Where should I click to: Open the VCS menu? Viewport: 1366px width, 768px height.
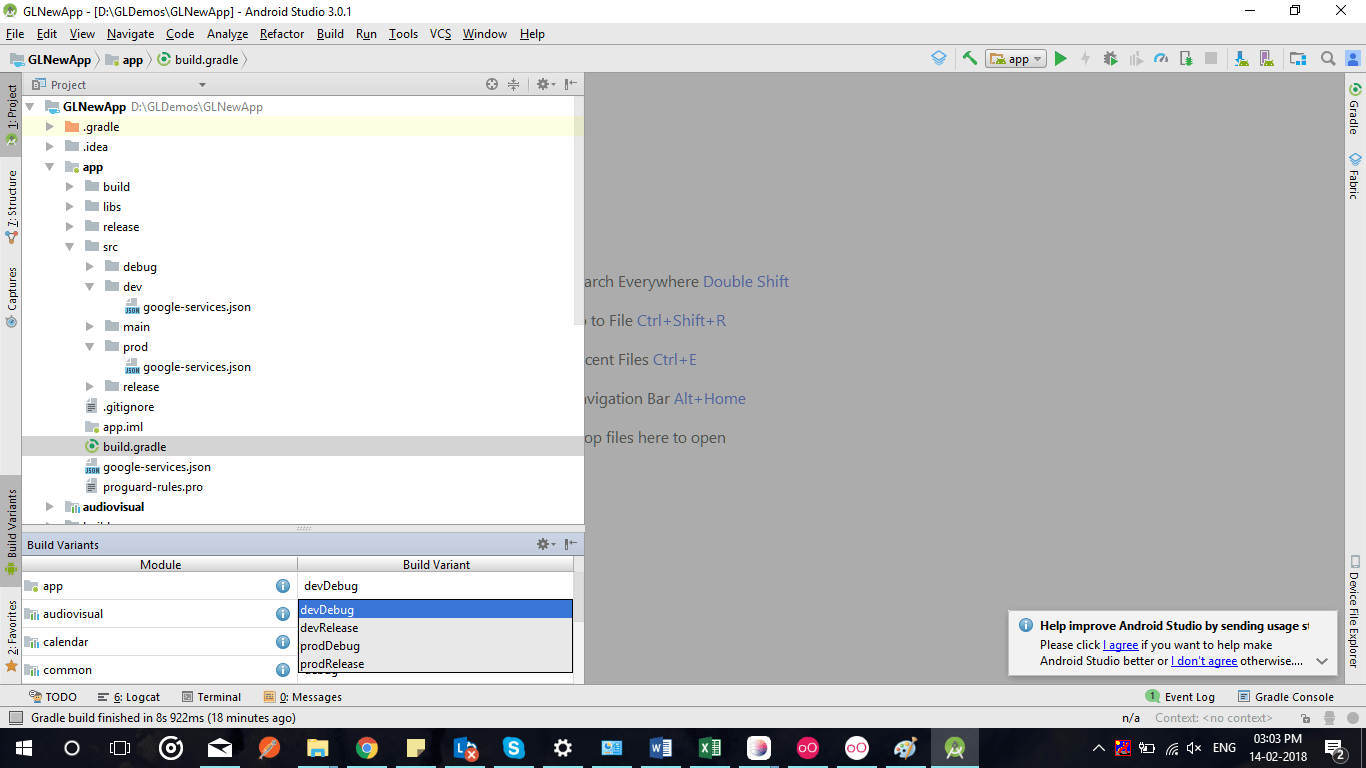[440, 34]
